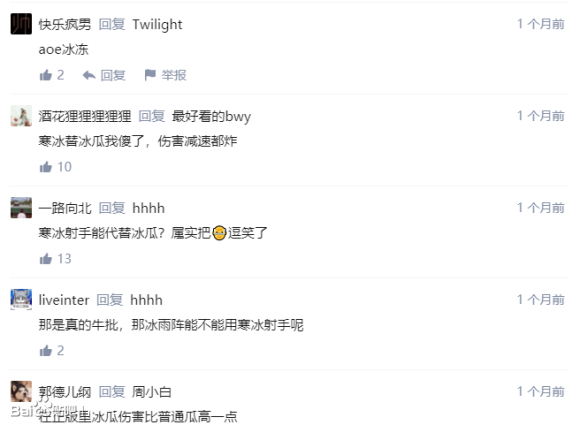The height and width of the screenshot is (425, 580).
Task: Open username 酒花狸狸狸狸狸 profile
Action: tap(85, 116)
